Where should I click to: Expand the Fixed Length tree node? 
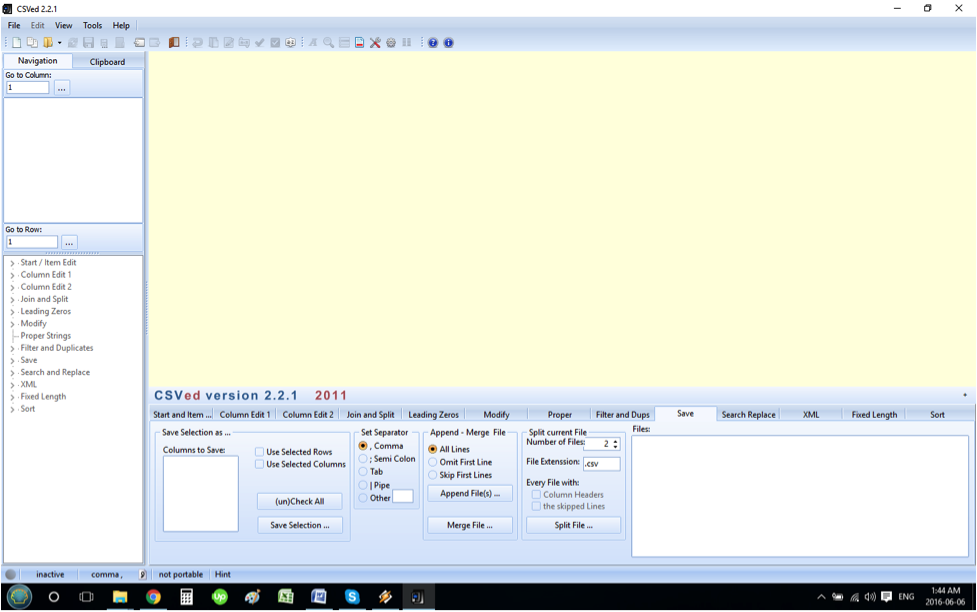coord(12,397)
